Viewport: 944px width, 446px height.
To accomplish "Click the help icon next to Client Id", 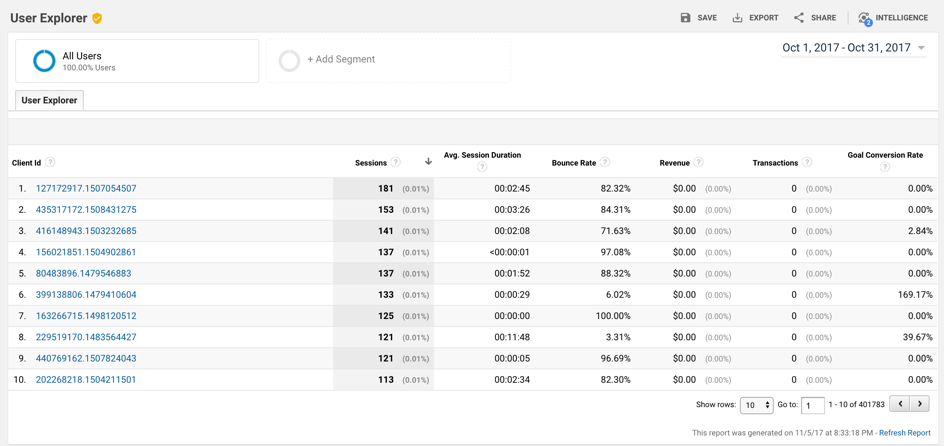I will pos(51,163).
